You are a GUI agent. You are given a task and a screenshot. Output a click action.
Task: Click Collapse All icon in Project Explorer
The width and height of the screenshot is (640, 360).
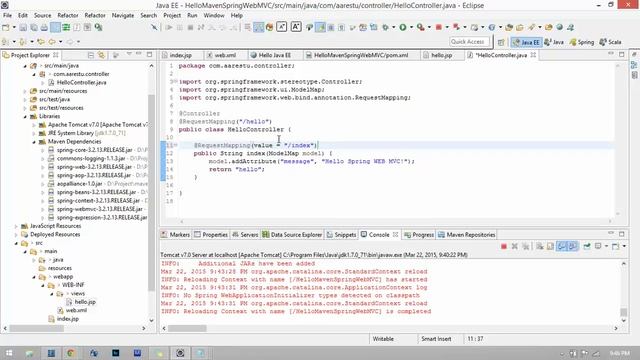point(91,55)
